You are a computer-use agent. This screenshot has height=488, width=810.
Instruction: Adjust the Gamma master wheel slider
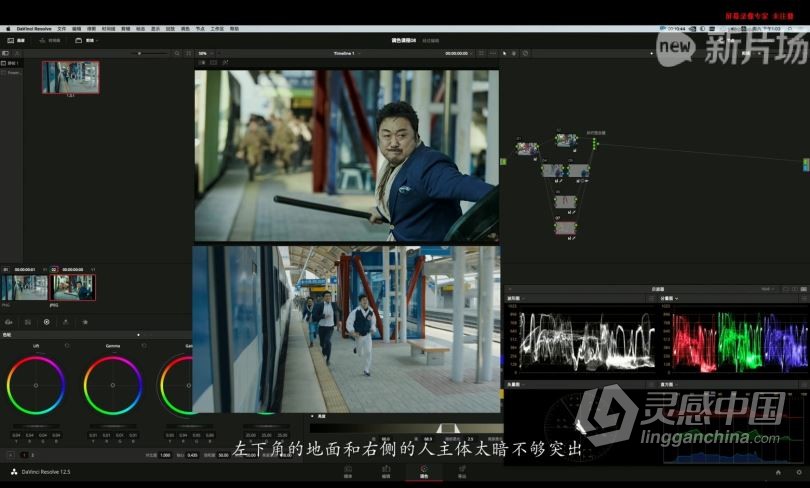point(113,426)
